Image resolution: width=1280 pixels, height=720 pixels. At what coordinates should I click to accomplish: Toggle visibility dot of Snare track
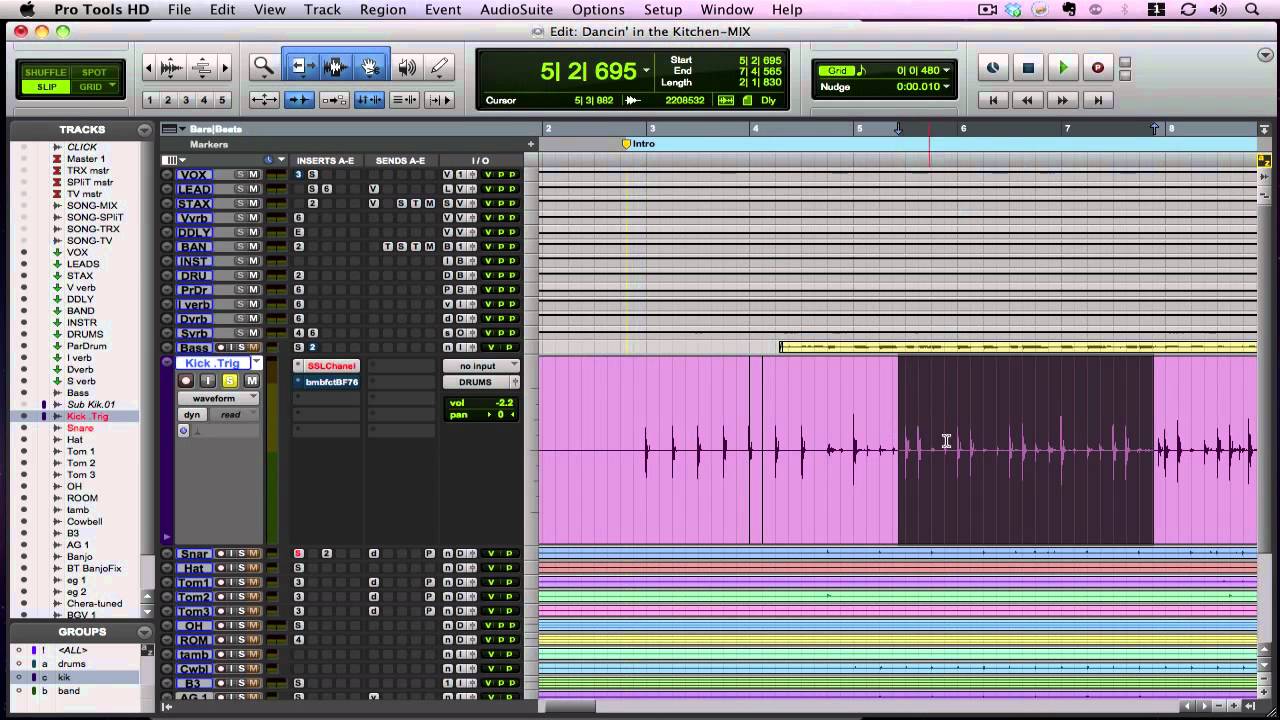coord(25,428)
